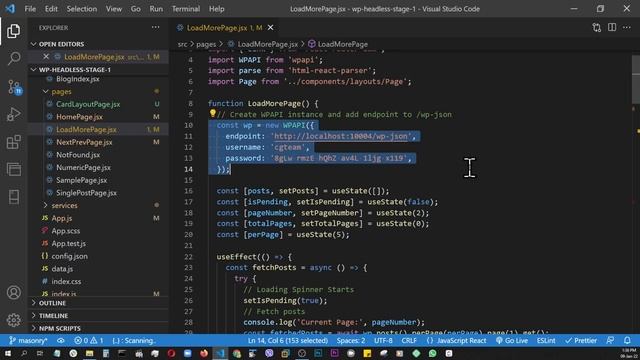The width and height of the screenshot is (640, 360).
Task: Click the feedback icon in status bar
Action: click(610, 340)
